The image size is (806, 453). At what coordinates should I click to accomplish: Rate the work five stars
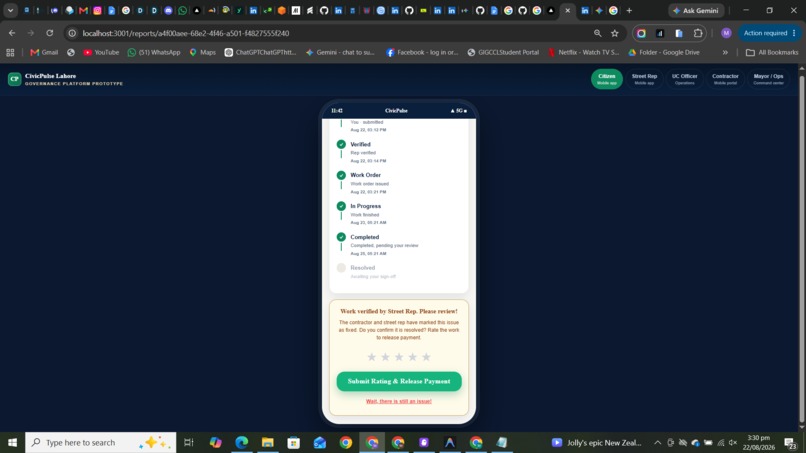click(x=426, y=357)
